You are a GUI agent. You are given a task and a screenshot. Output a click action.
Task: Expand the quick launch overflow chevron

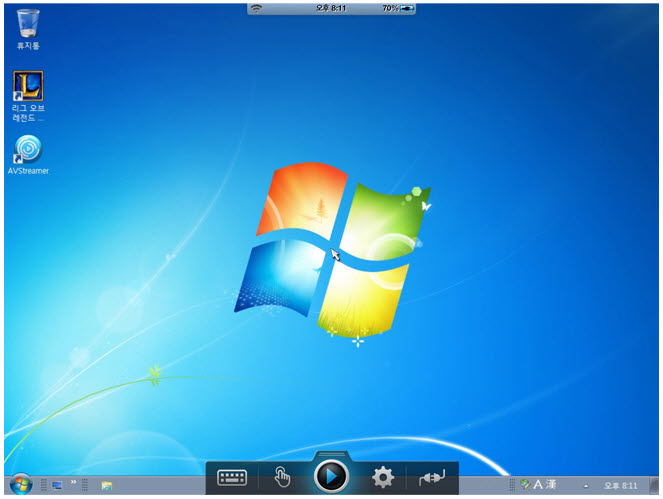(x=73, y=482)
